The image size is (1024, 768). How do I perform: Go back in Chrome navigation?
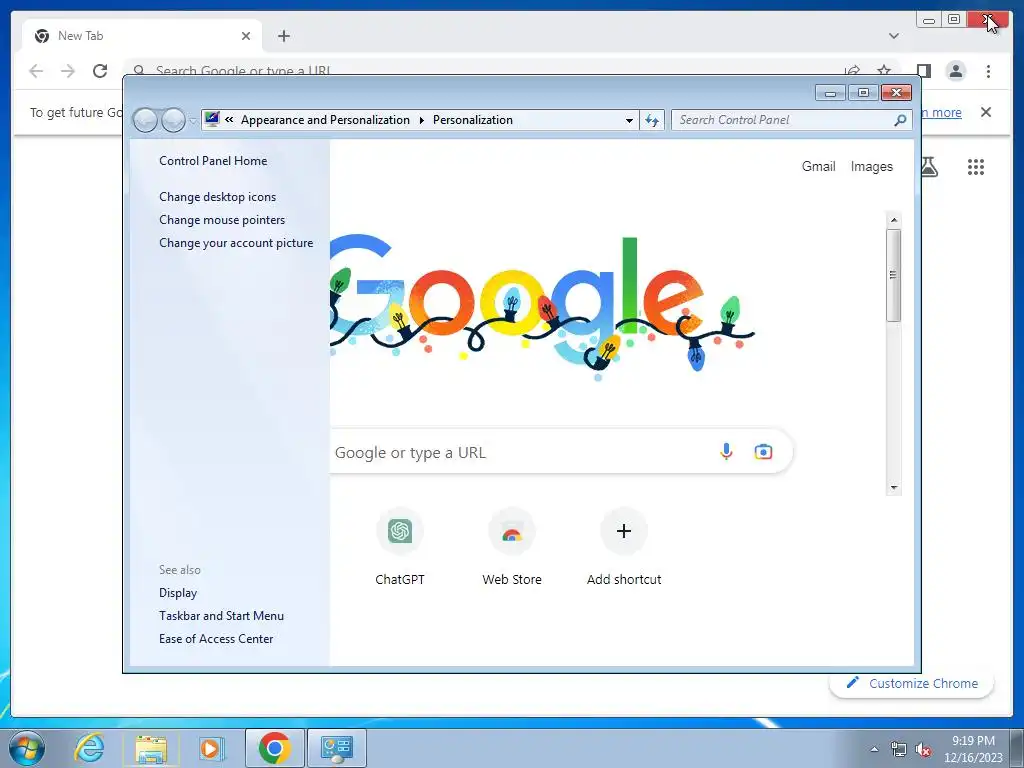click(x=36, y=71)
